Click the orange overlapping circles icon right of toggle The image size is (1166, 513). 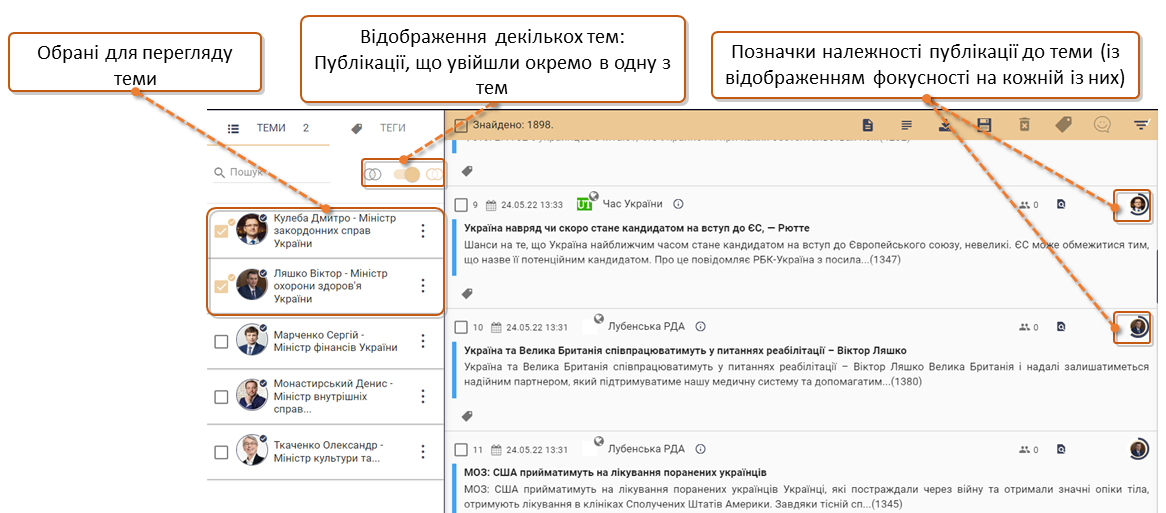point(434,174)
